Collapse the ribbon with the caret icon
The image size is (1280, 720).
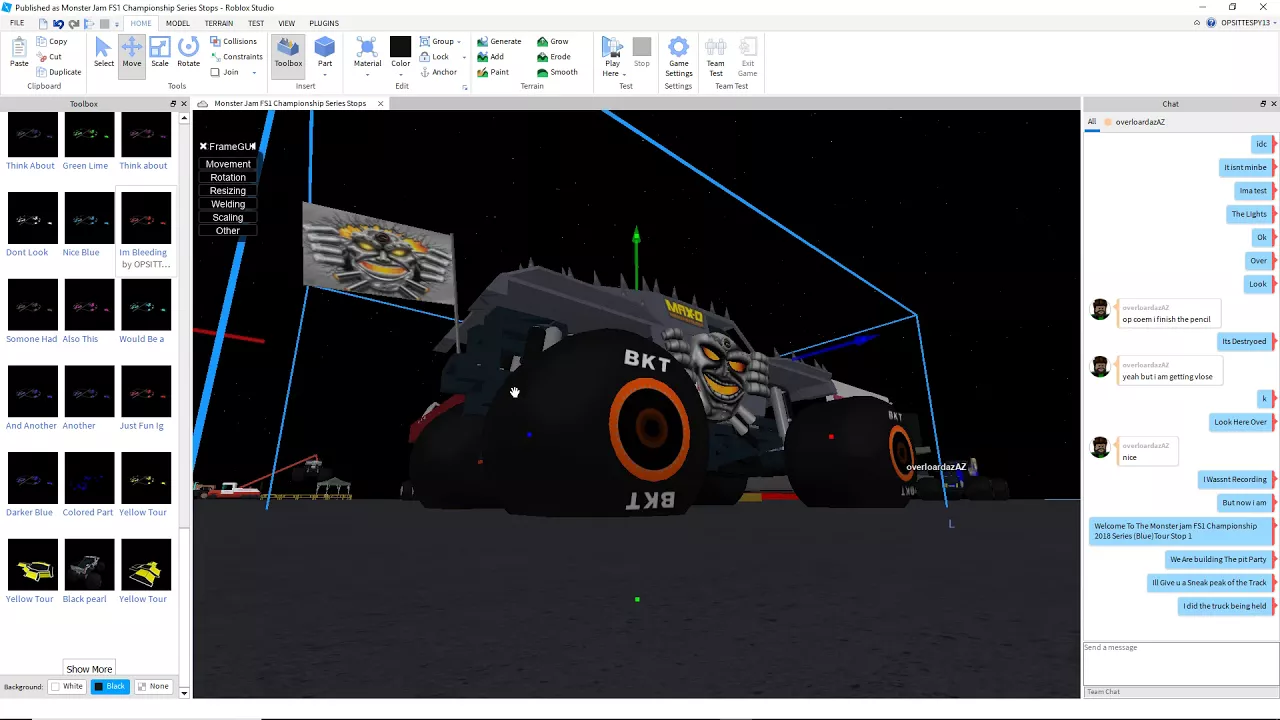pos(1197,23)
